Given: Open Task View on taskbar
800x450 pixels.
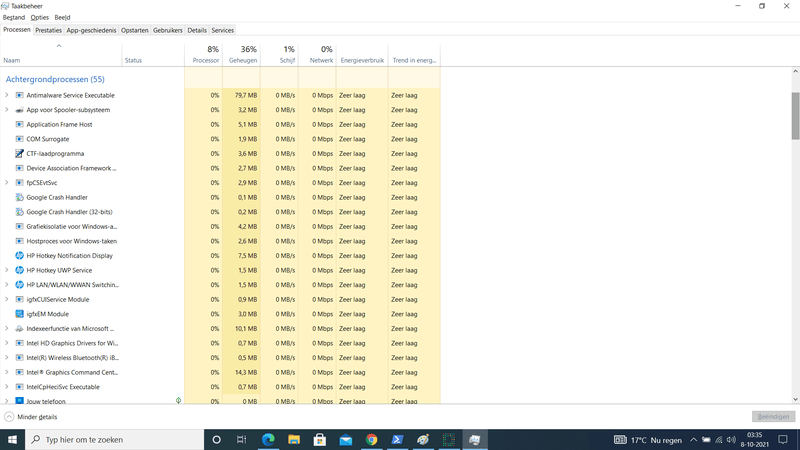Looking at the screenshot, I should (x=241, y=439).
